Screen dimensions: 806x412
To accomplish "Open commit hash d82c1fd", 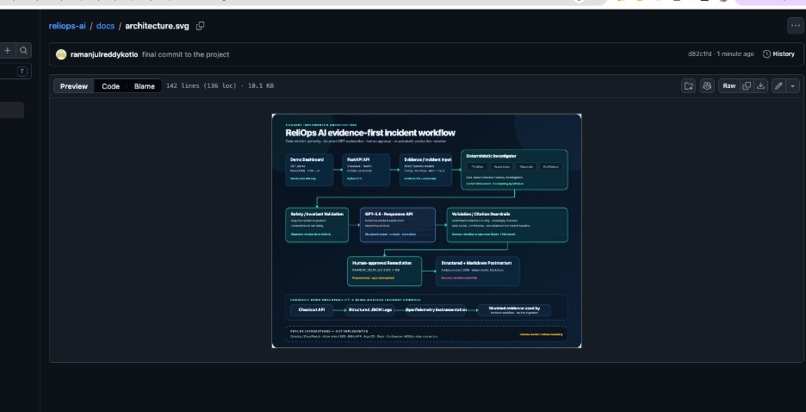I will tap(699, 54).
